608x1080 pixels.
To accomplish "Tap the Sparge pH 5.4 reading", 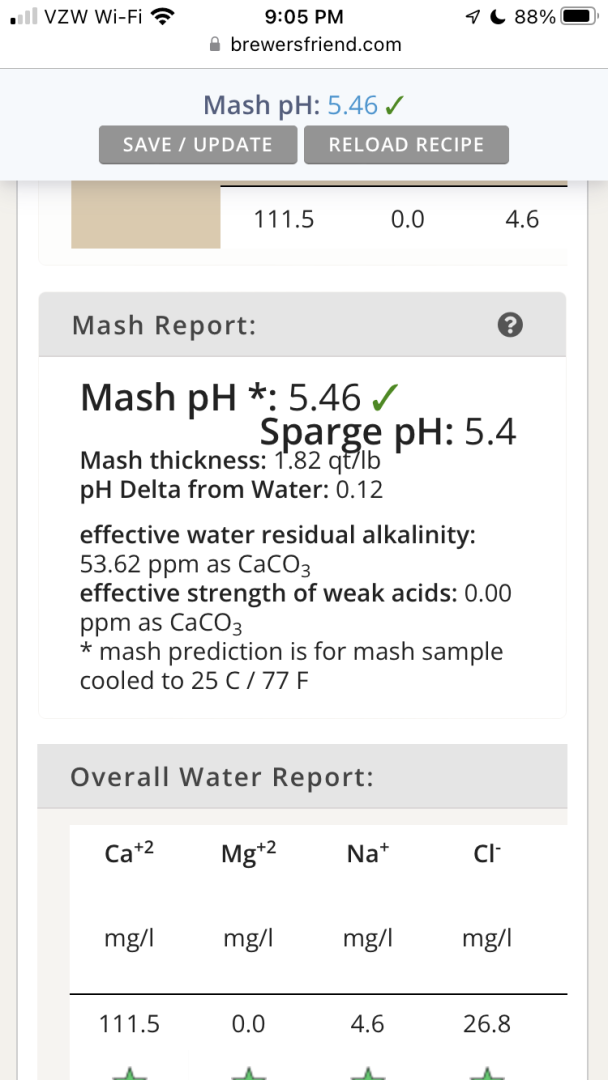I will (388, 433).
